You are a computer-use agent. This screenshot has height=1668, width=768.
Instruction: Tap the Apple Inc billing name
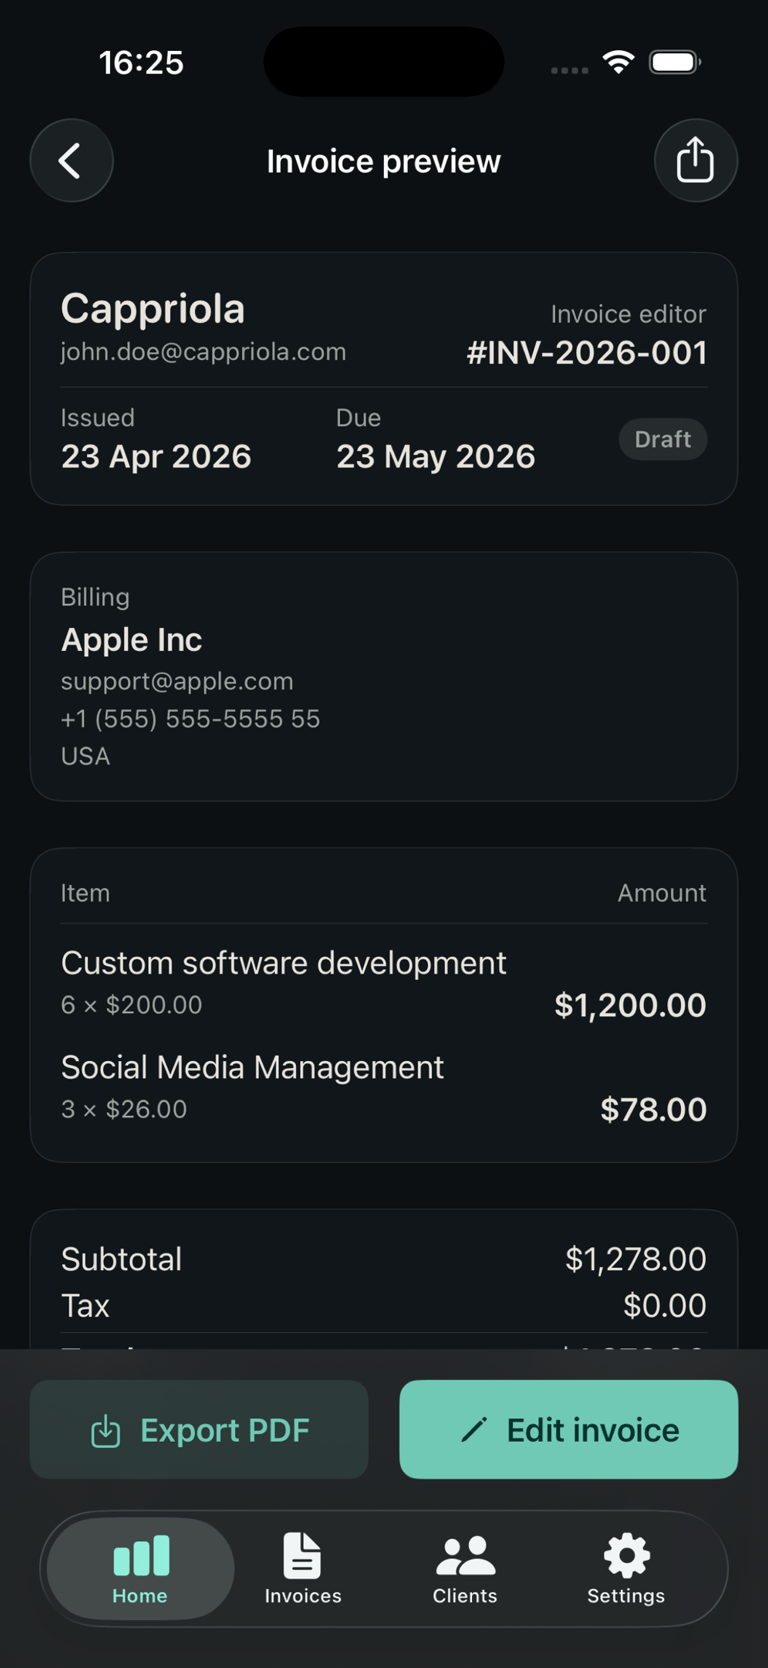point(131,640)
